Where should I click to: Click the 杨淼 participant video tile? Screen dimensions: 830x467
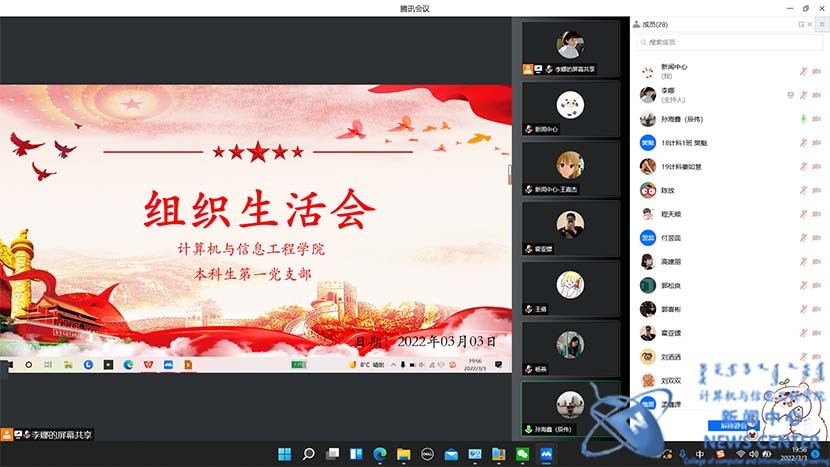coord(570,348)
